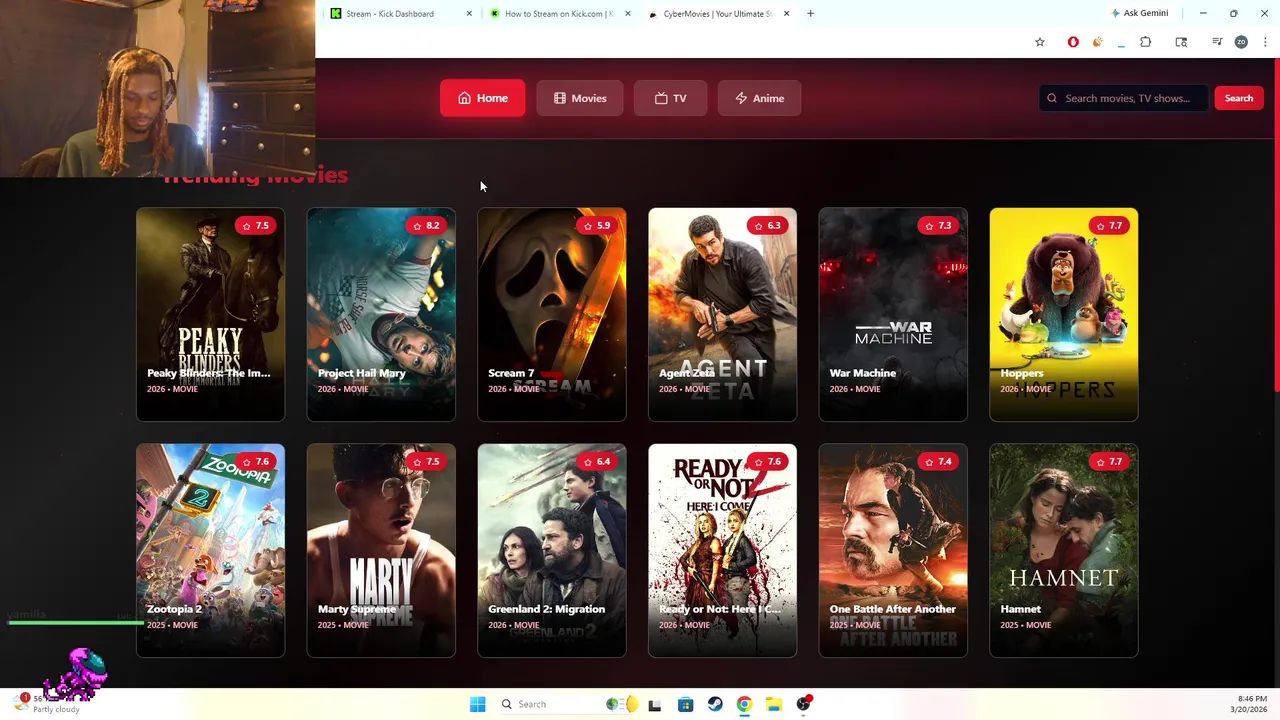Close the CyberMovies tab

[786, 13]
